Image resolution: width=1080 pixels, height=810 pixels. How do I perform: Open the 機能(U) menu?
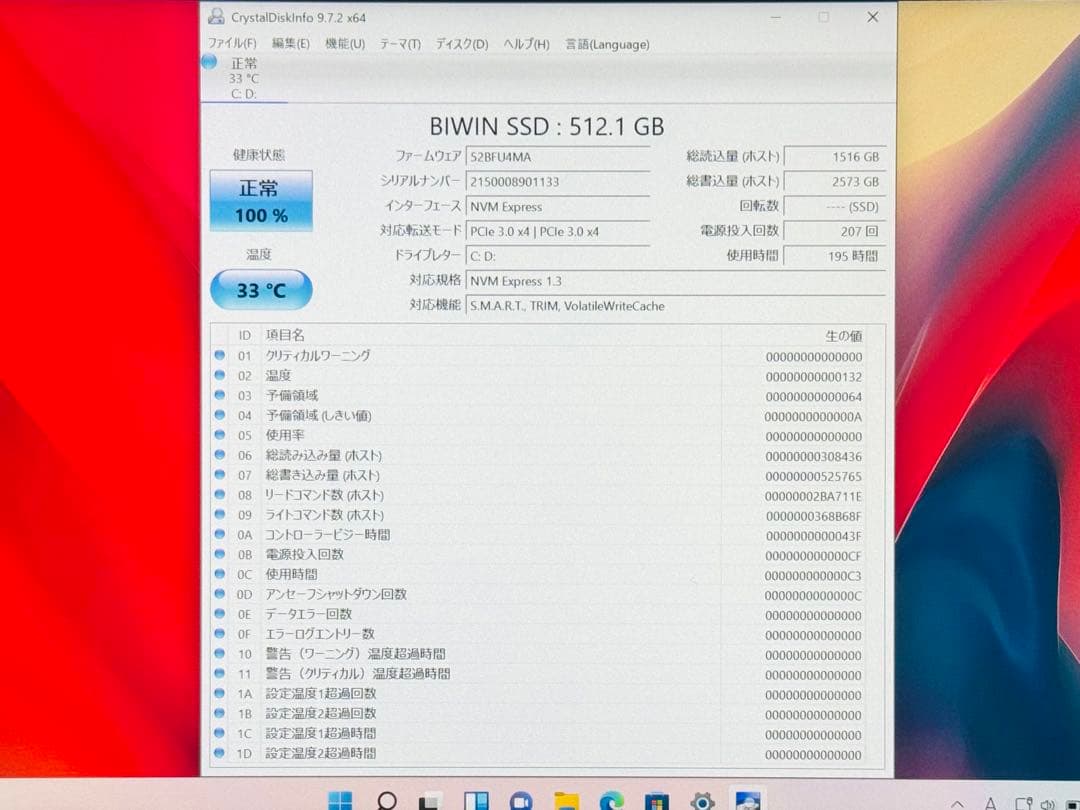(x=345, y=44)
